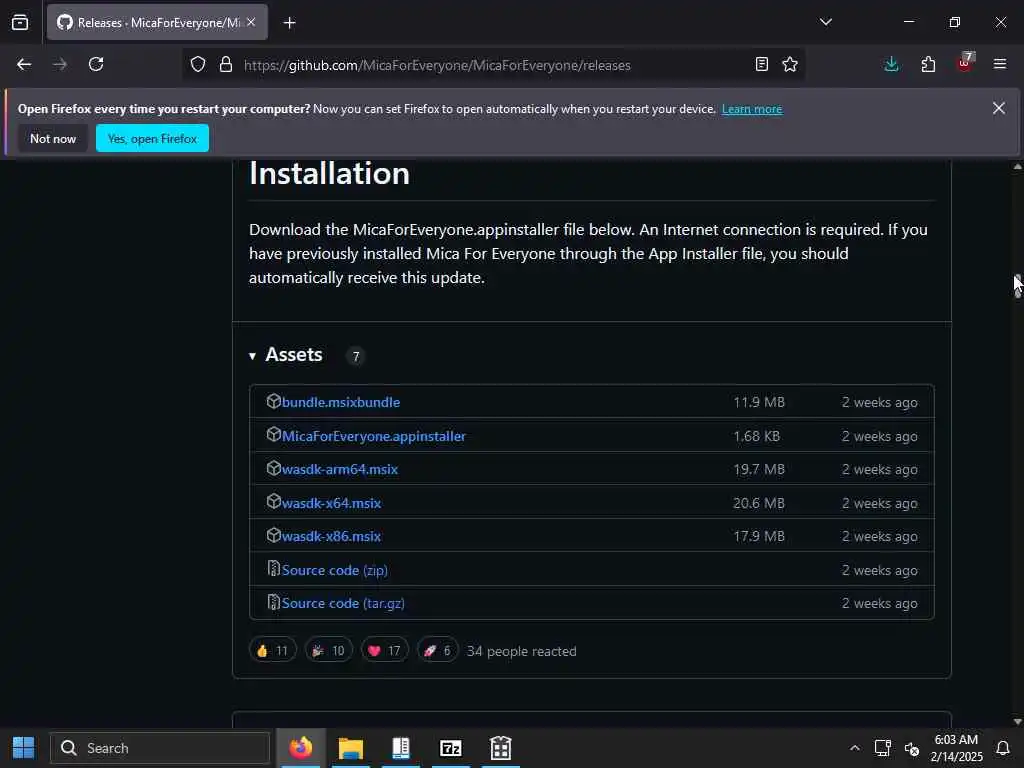The image size is (1024, 768).
Task: Open a new browser tab
Action: [289, 23]
